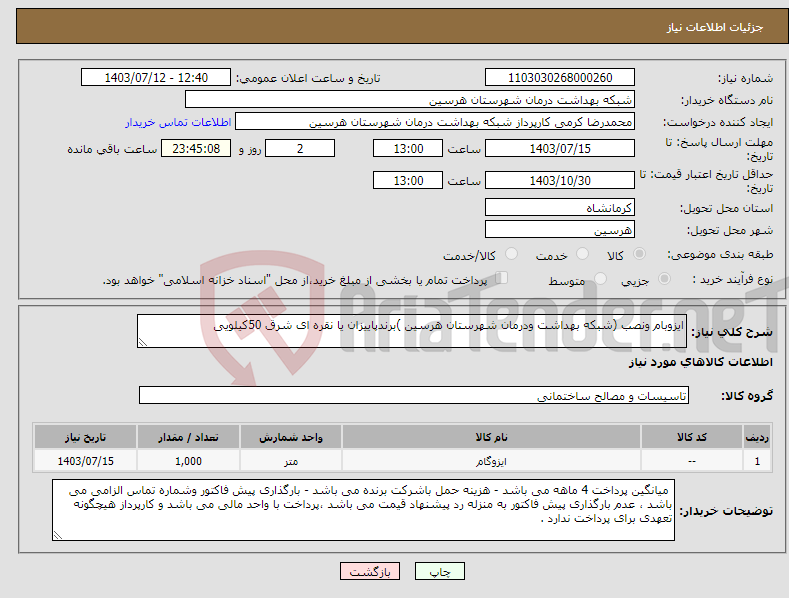Click the گروه کالا label
This screenshot has height=598, width=789.
tap(747, 396)
